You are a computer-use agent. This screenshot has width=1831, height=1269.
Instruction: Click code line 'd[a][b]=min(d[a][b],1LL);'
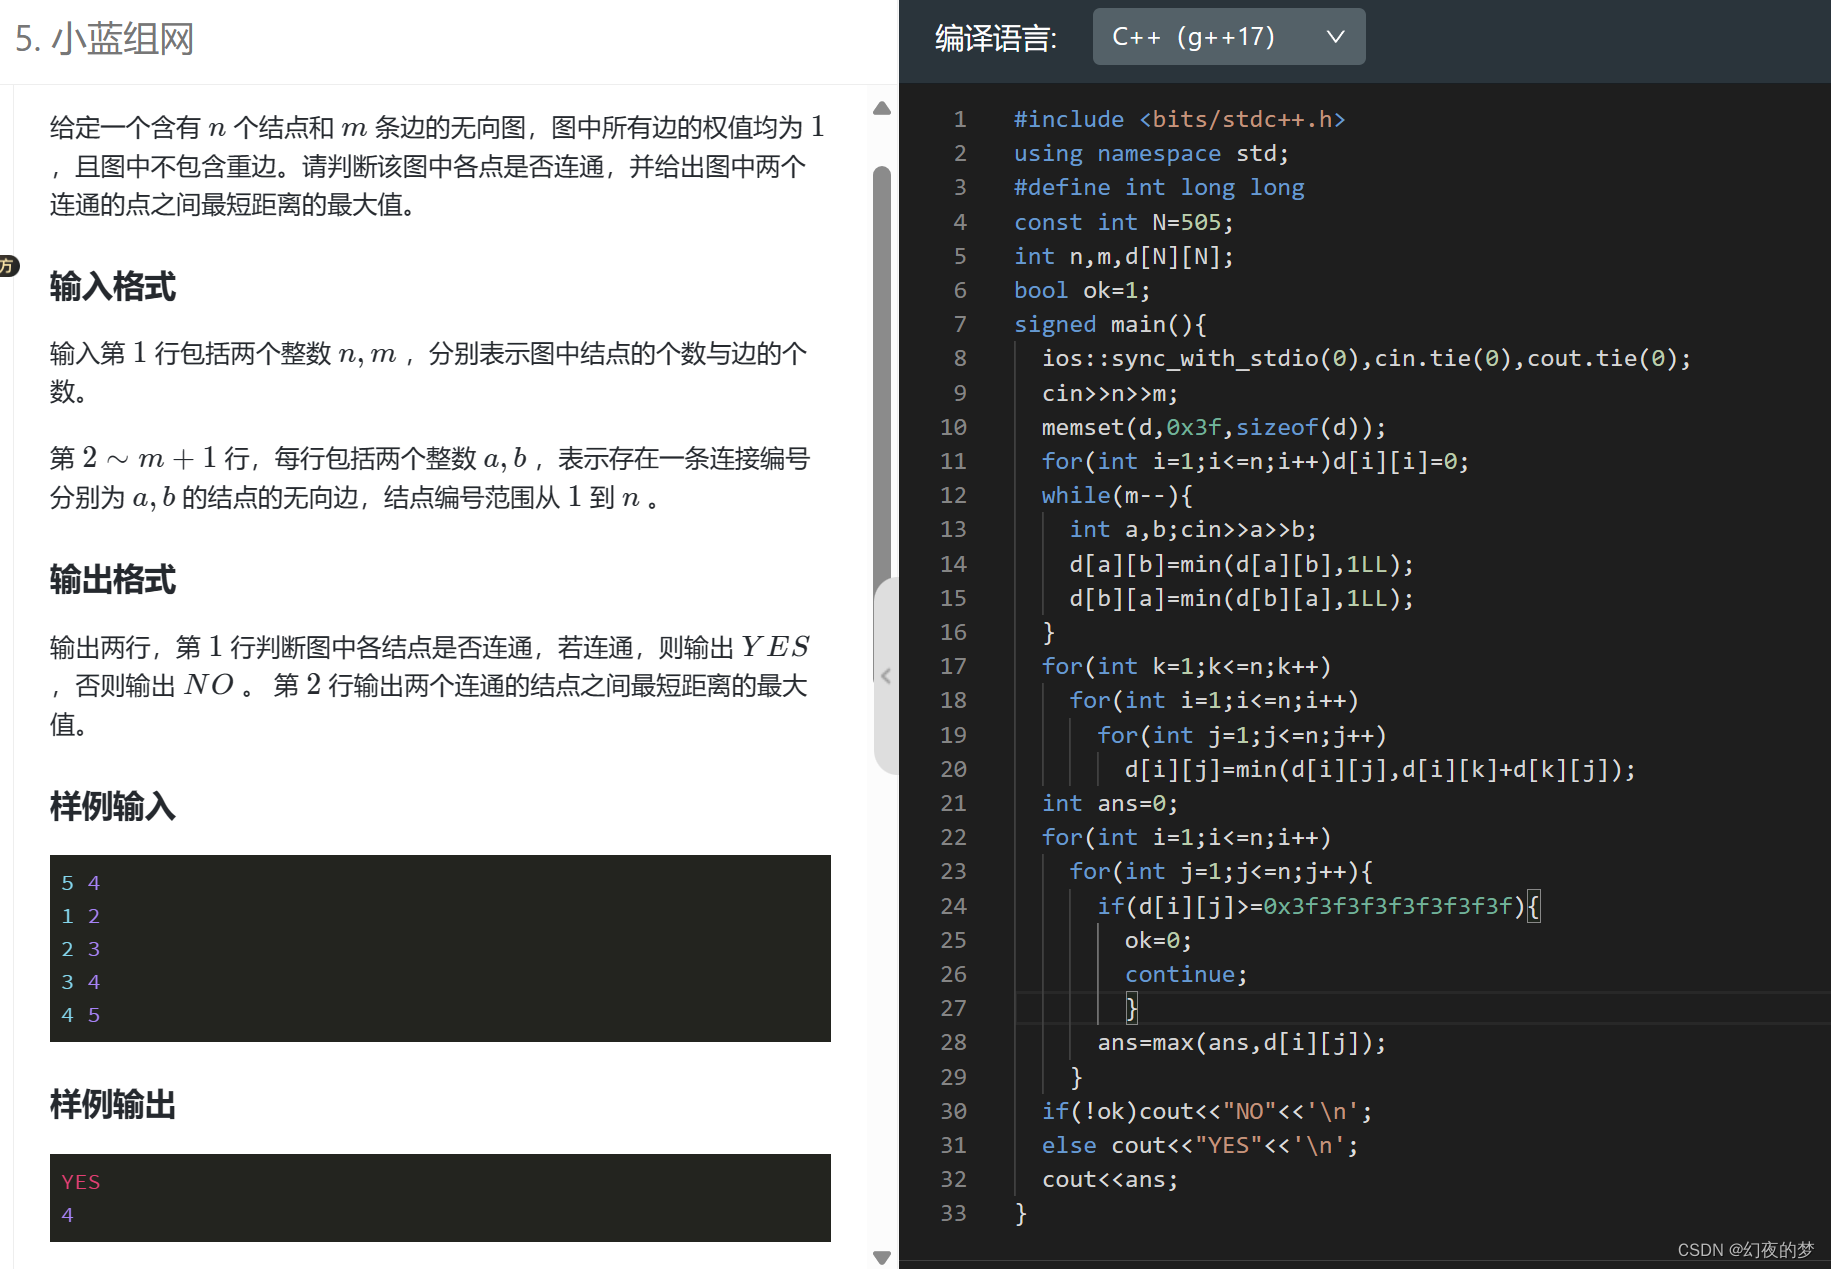[x=1241, y=564]
